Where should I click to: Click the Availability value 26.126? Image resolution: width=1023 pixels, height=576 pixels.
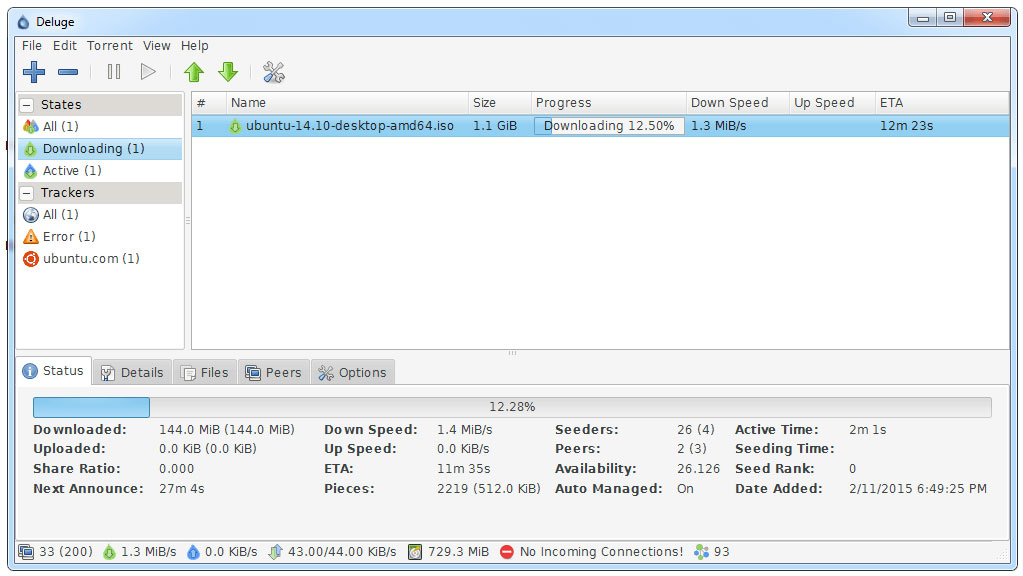pyautogui.click(x=699, y=469)
